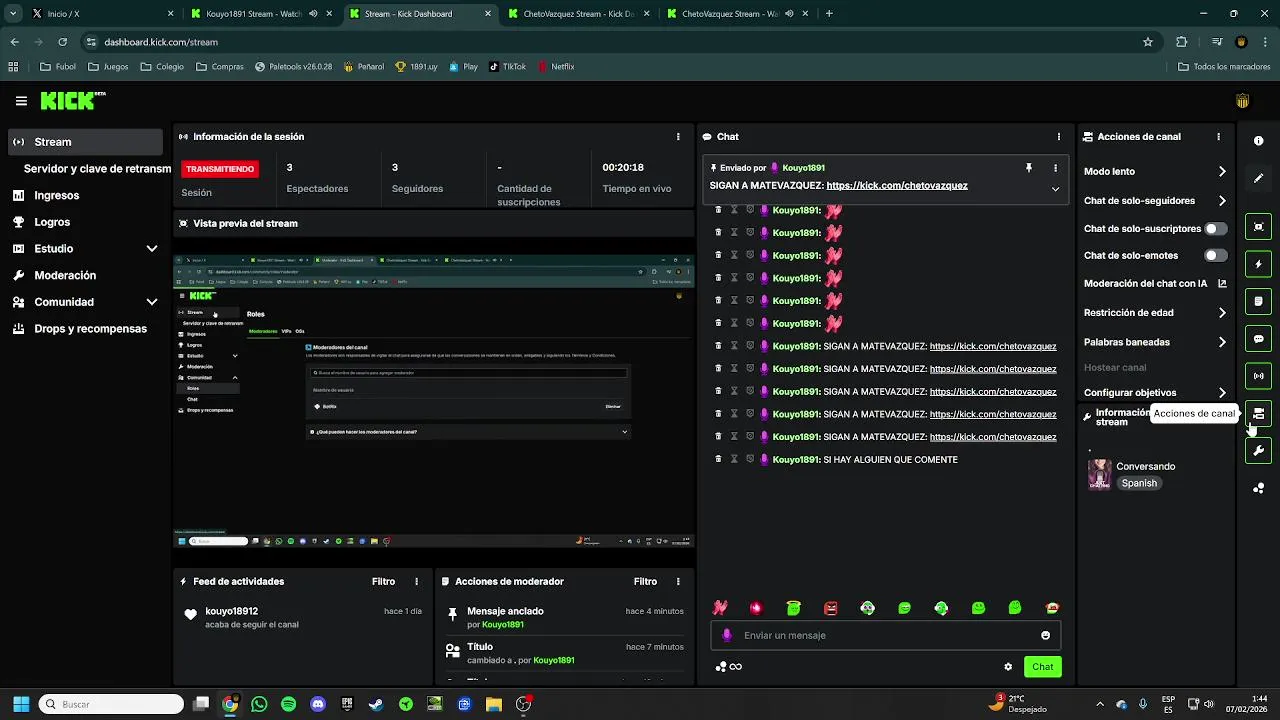Viewport: 1280px width, 720px height.
Task: Open Spotify from the taskbar
Action: 289,704
